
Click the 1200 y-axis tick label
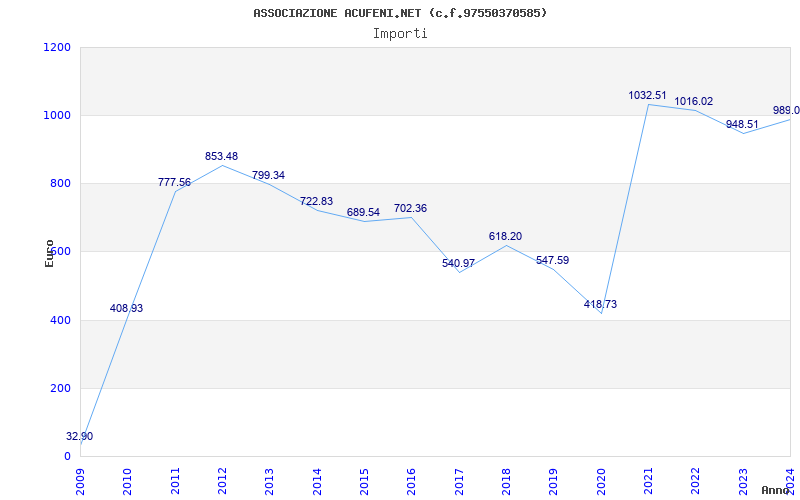57,47
